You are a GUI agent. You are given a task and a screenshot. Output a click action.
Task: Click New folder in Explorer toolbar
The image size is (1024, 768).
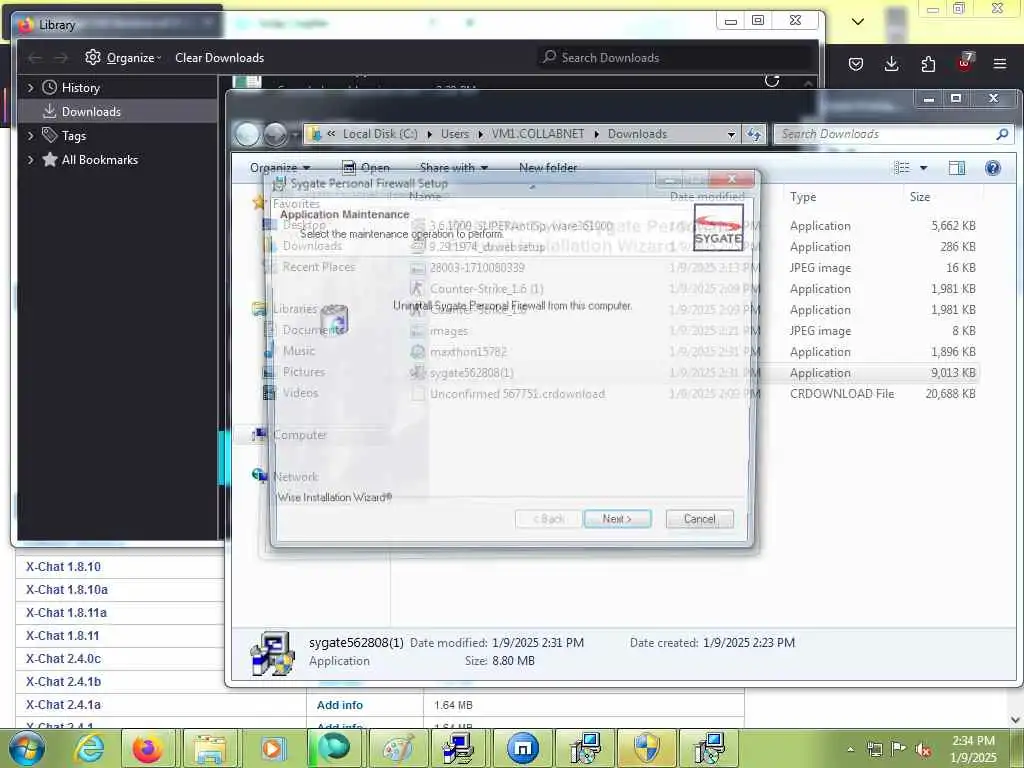pyautogui.click(x=548, y=168)
